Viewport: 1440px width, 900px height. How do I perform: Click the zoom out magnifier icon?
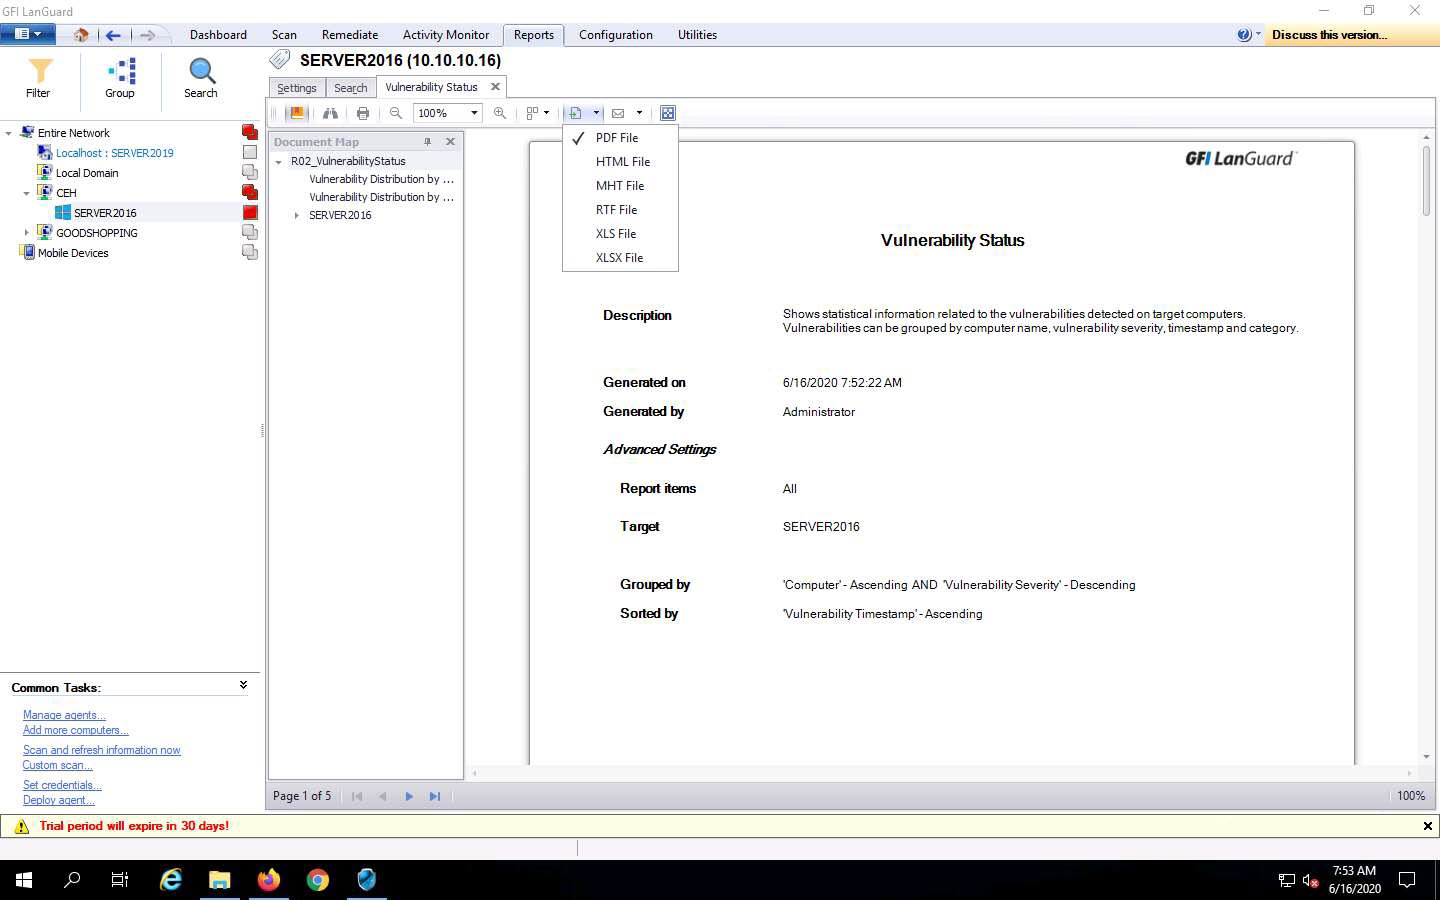[396, 113]
